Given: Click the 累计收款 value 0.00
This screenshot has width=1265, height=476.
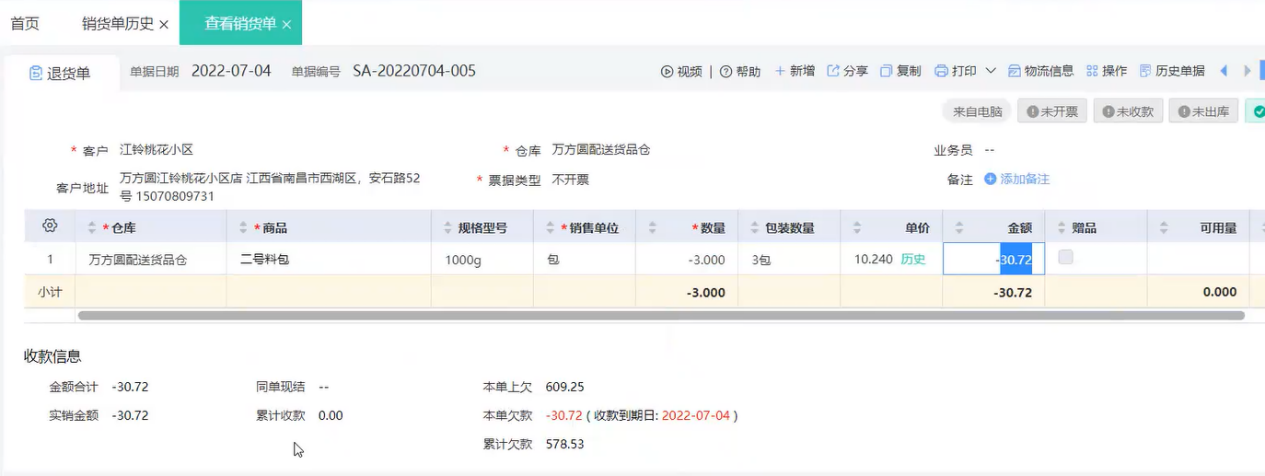Looking at the screenshot, I should [x=331, y=415].
